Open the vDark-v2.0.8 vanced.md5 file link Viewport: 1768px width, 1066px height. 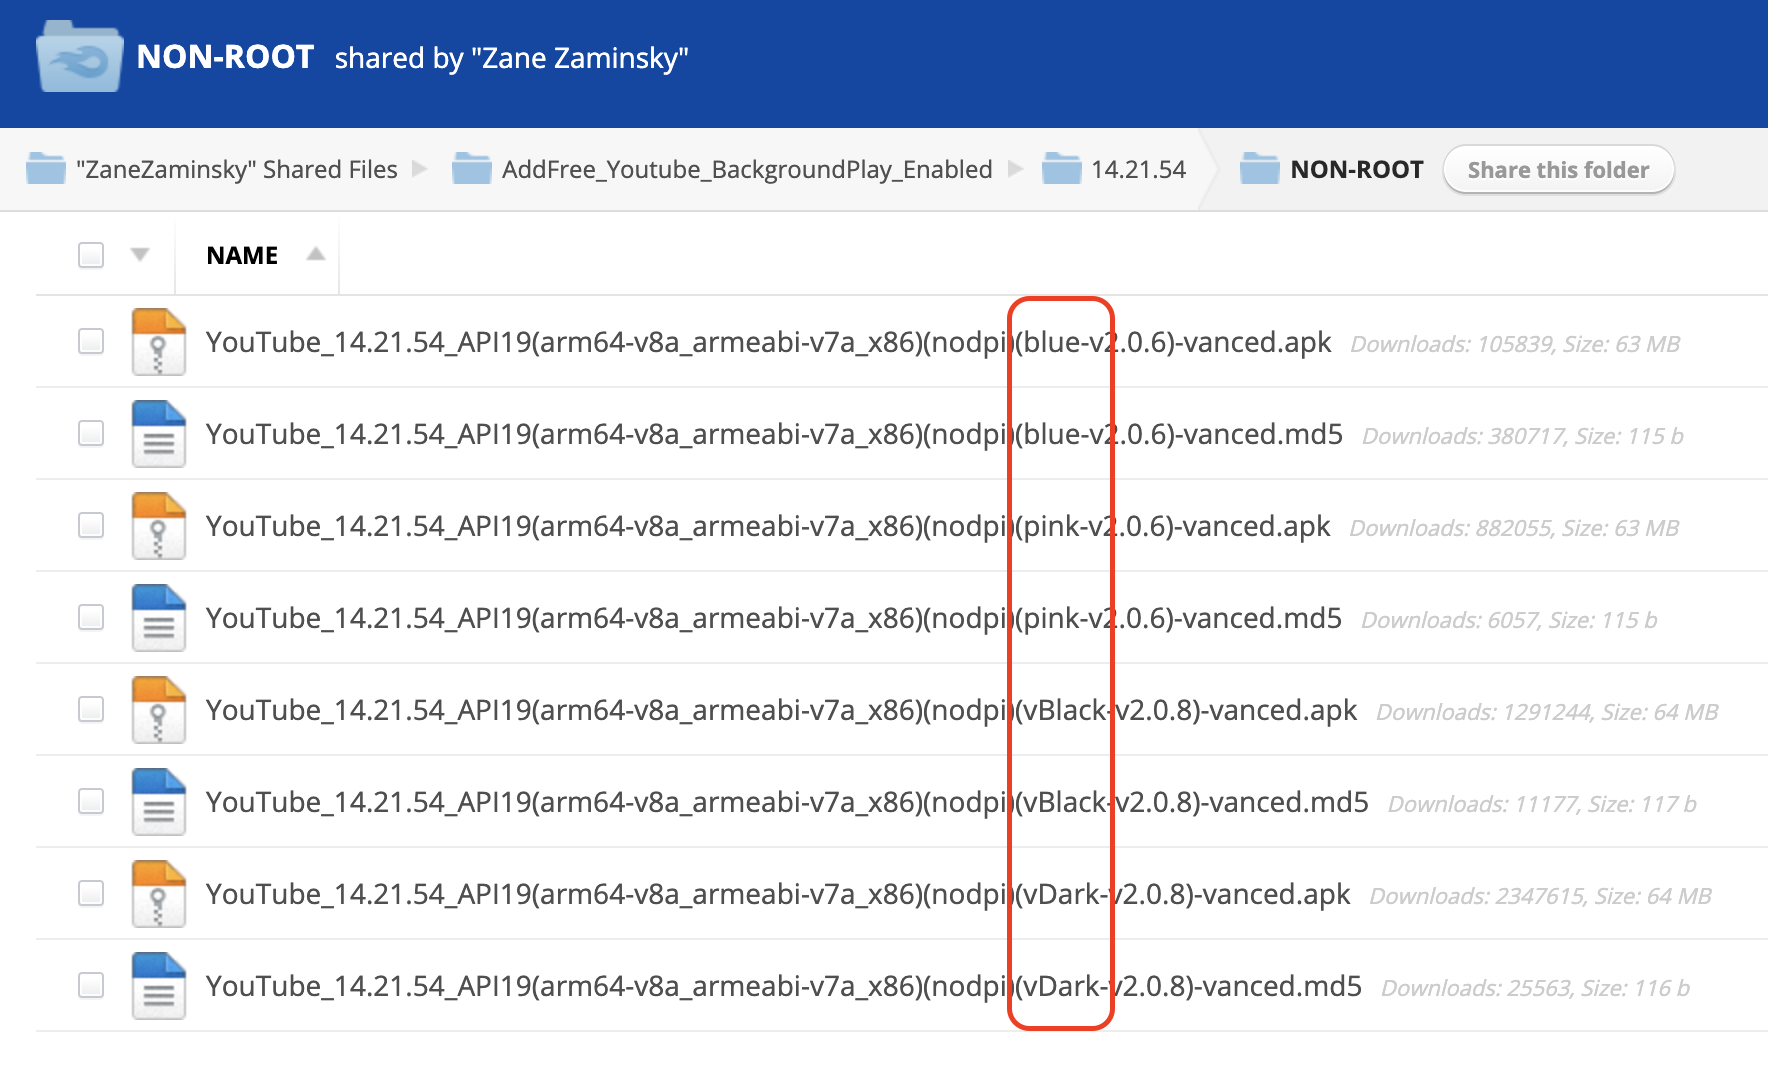pyautogui.click(x=784, y=987)
